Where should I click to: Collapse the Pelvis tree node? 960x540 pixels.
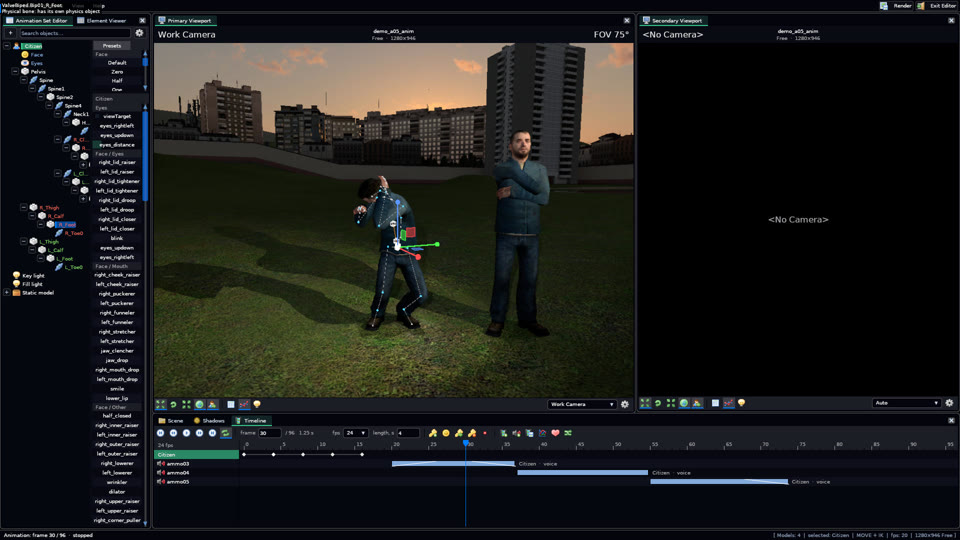coord(15,72)
